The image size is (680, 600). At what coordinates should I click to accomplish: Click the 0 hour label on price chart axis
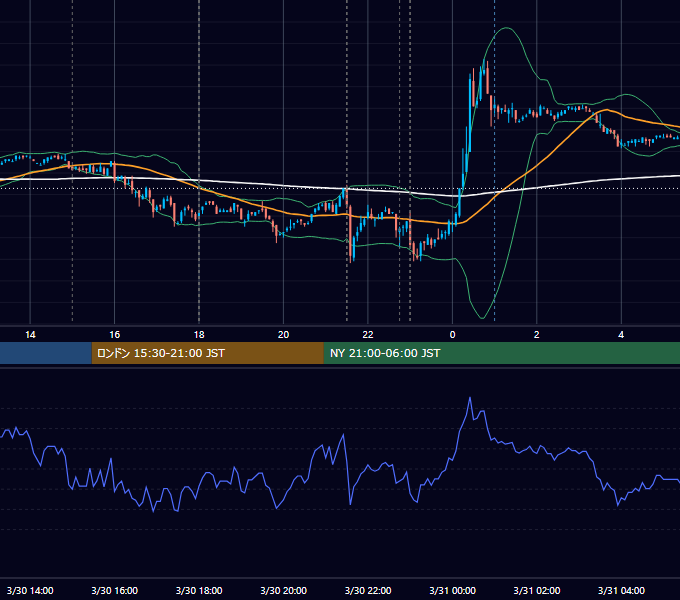(452, 335)
